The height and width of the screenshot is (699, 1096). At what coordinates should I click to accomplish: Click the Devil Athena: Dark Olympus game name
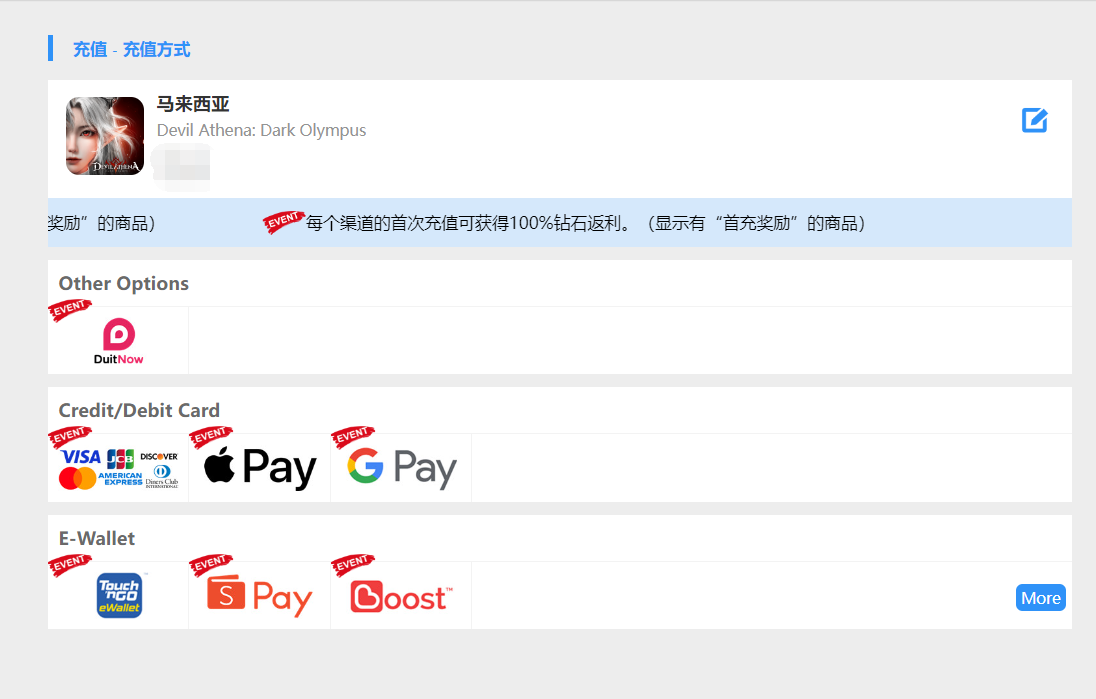261,131
